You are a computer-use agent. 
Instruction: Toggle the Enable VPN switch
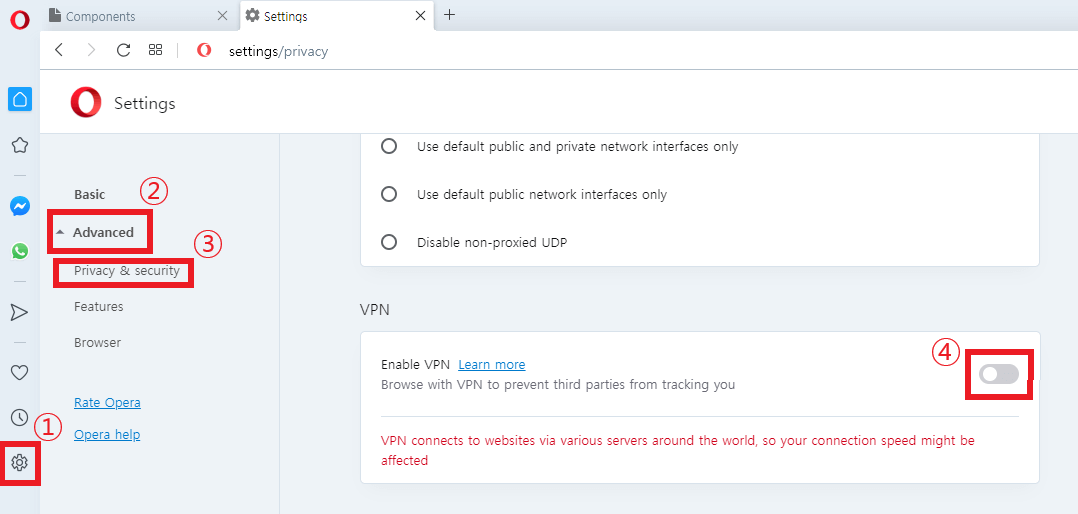point(999,374)
